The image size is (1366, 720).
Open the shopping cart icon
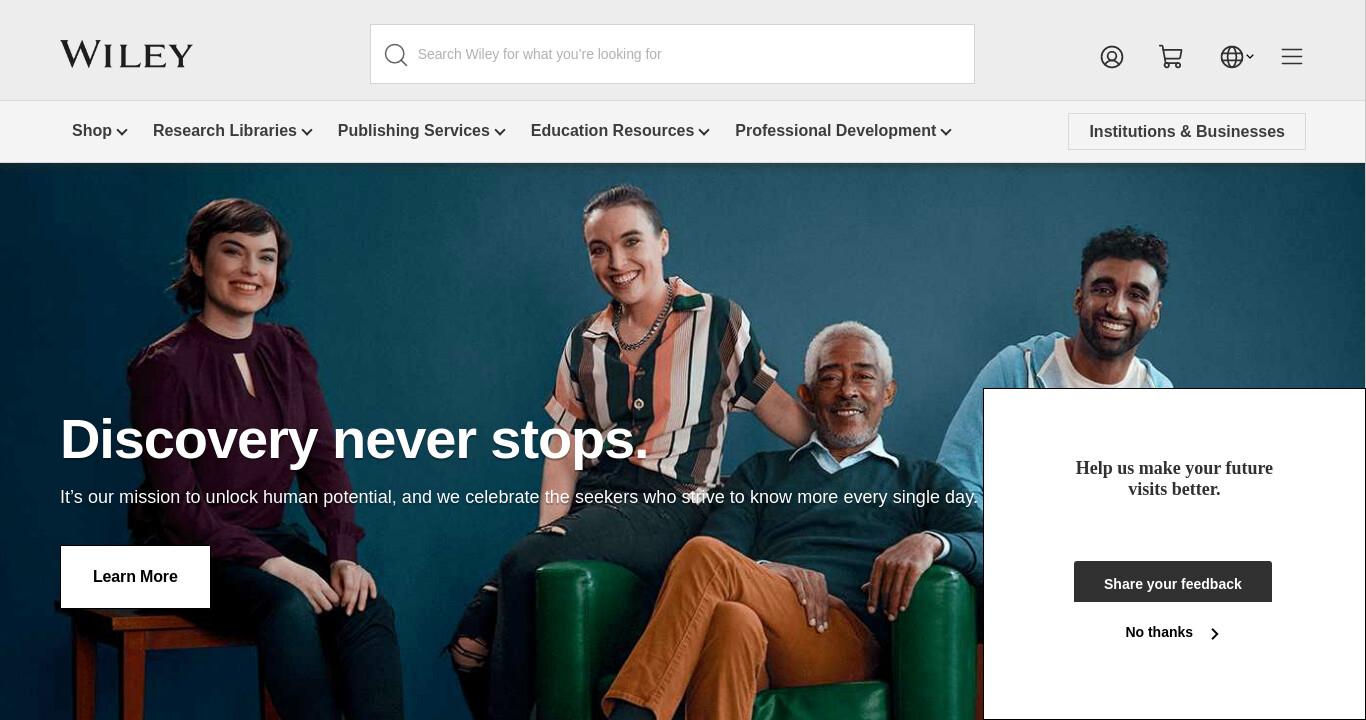[1171, 57]
